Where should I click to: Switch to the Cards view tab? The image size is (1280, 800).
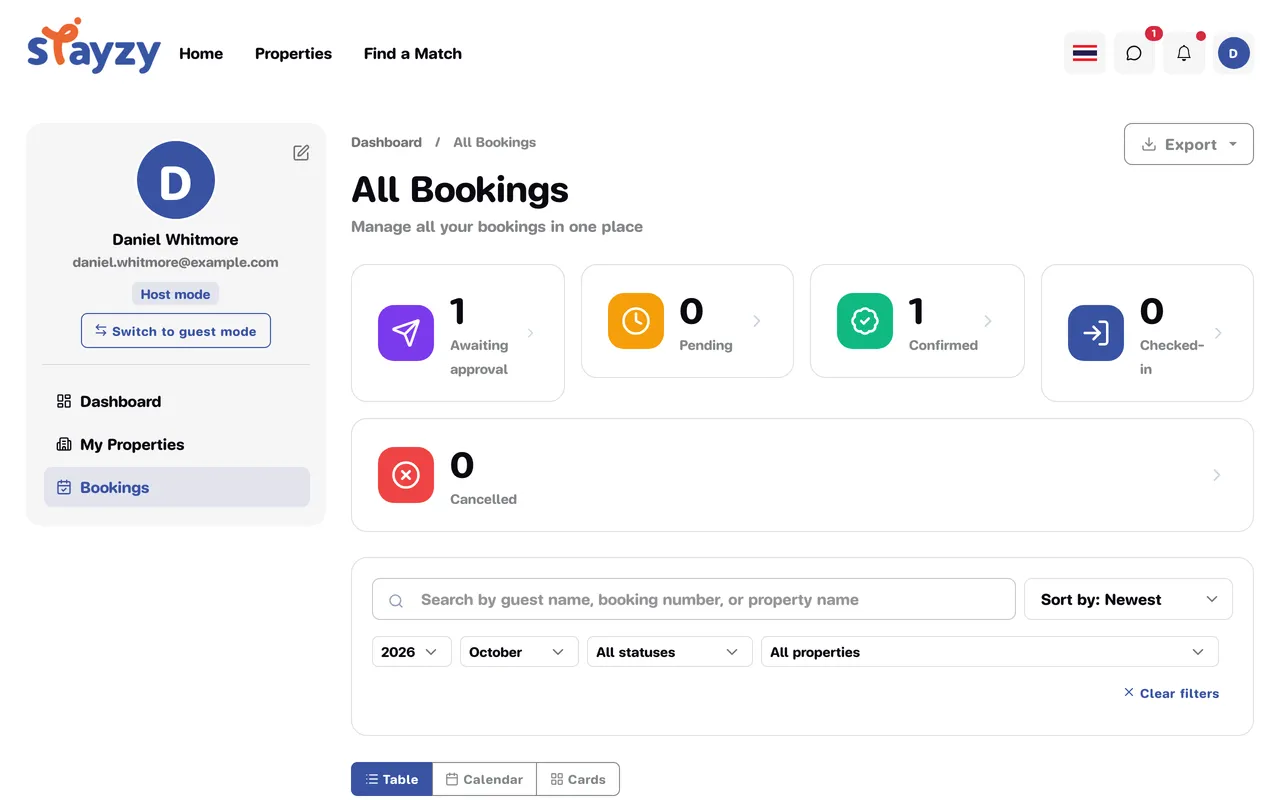tap(578, 779)
